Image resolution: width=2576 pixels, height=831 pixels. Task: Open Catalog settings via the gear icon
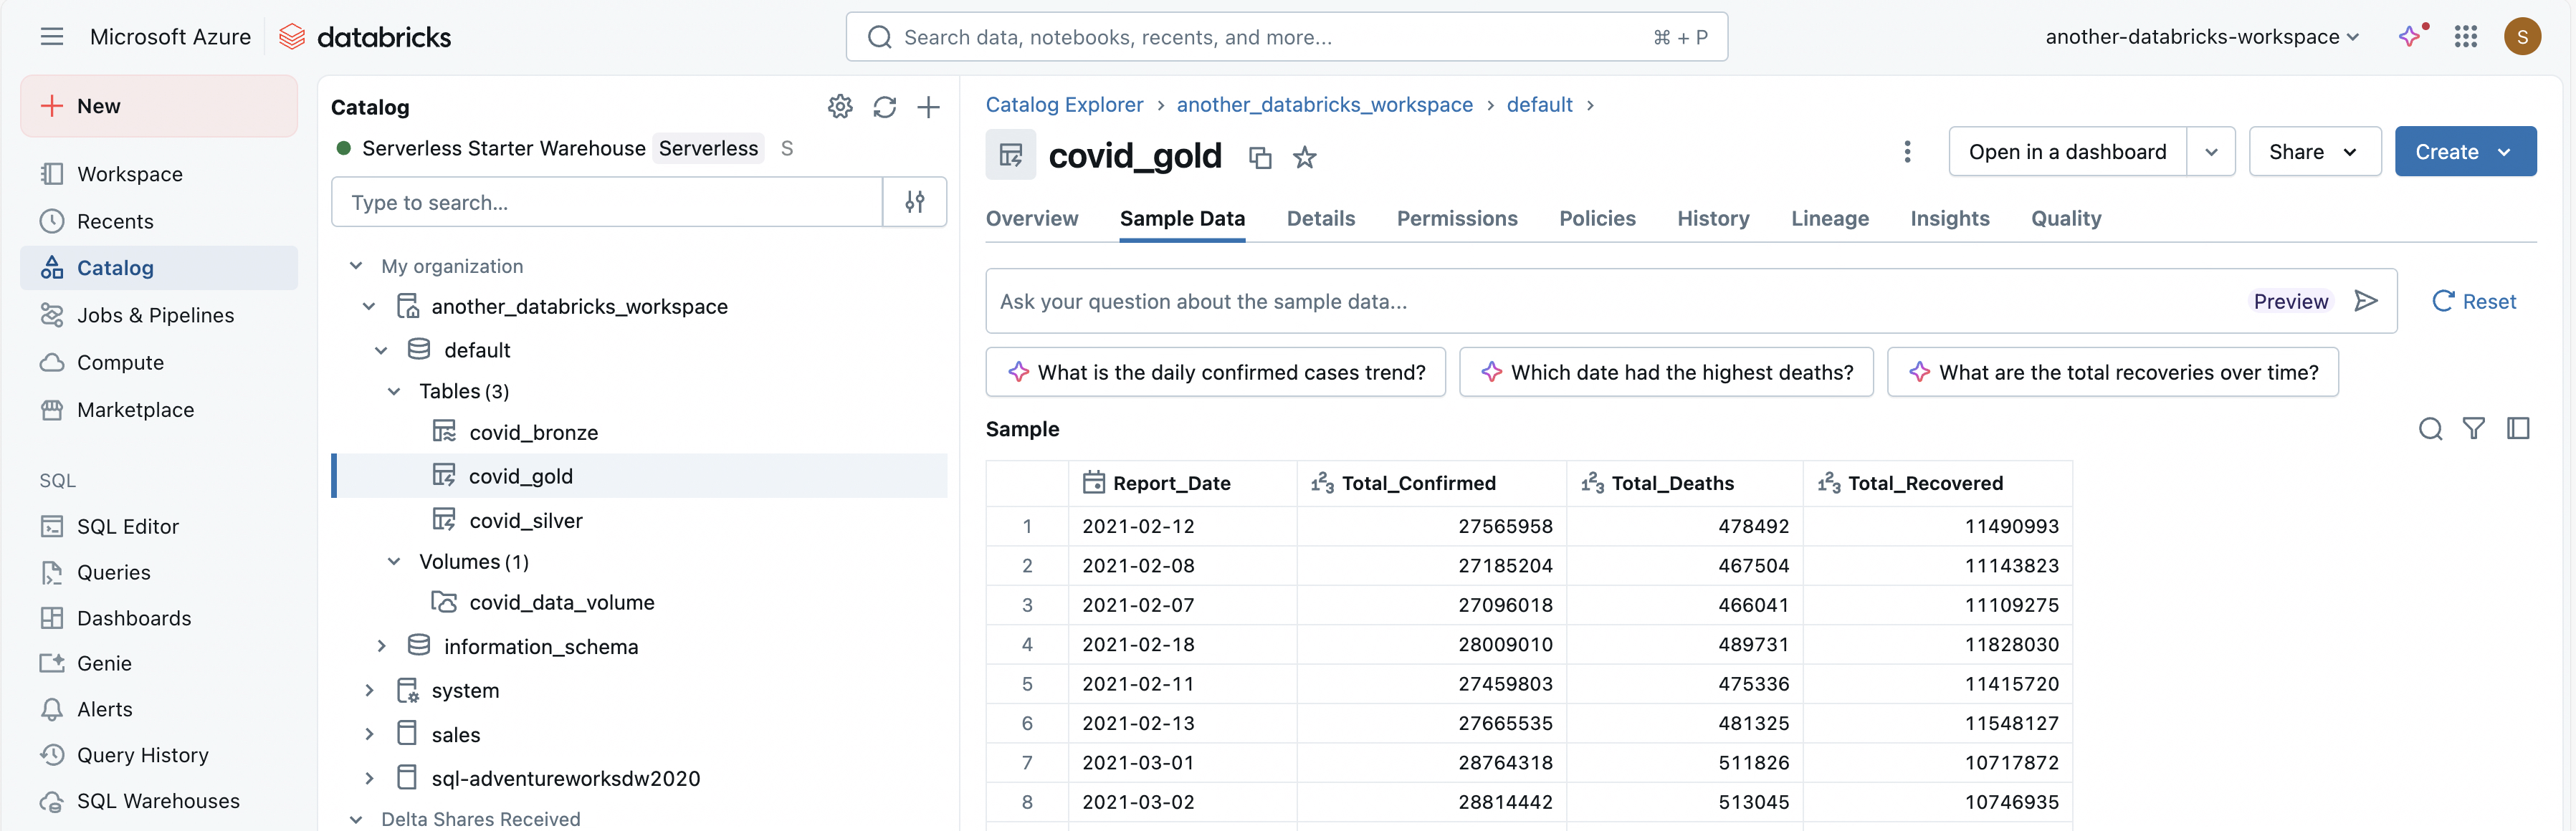point(840,107)
